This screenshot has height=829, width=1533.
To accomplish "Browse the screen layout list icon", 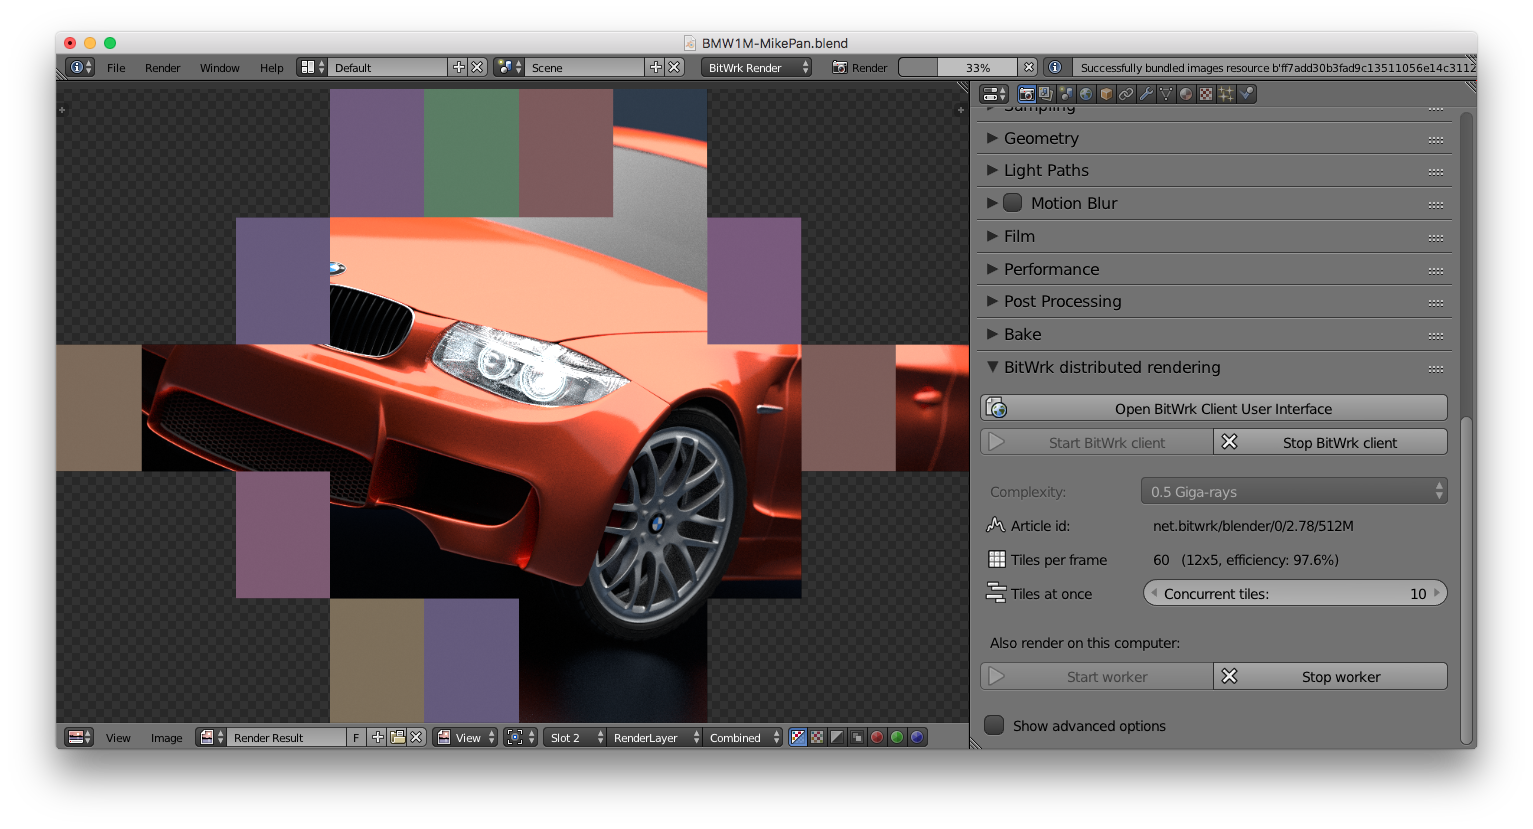I will click(312, 67).
